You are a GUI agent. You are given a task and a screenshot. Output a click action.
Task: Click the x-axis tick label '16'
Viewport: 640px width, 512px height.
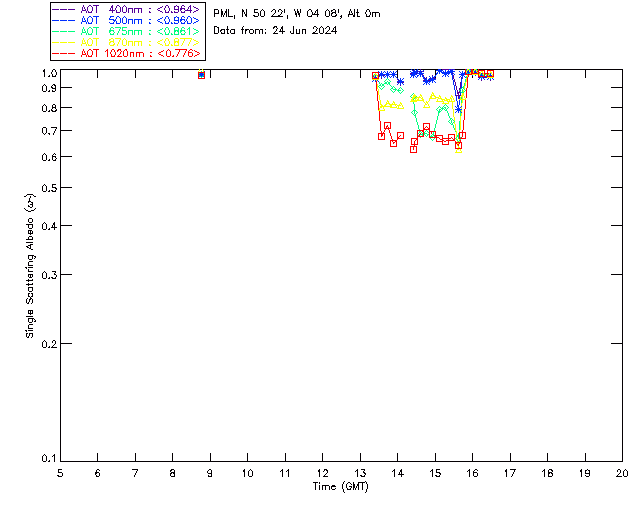473,473
